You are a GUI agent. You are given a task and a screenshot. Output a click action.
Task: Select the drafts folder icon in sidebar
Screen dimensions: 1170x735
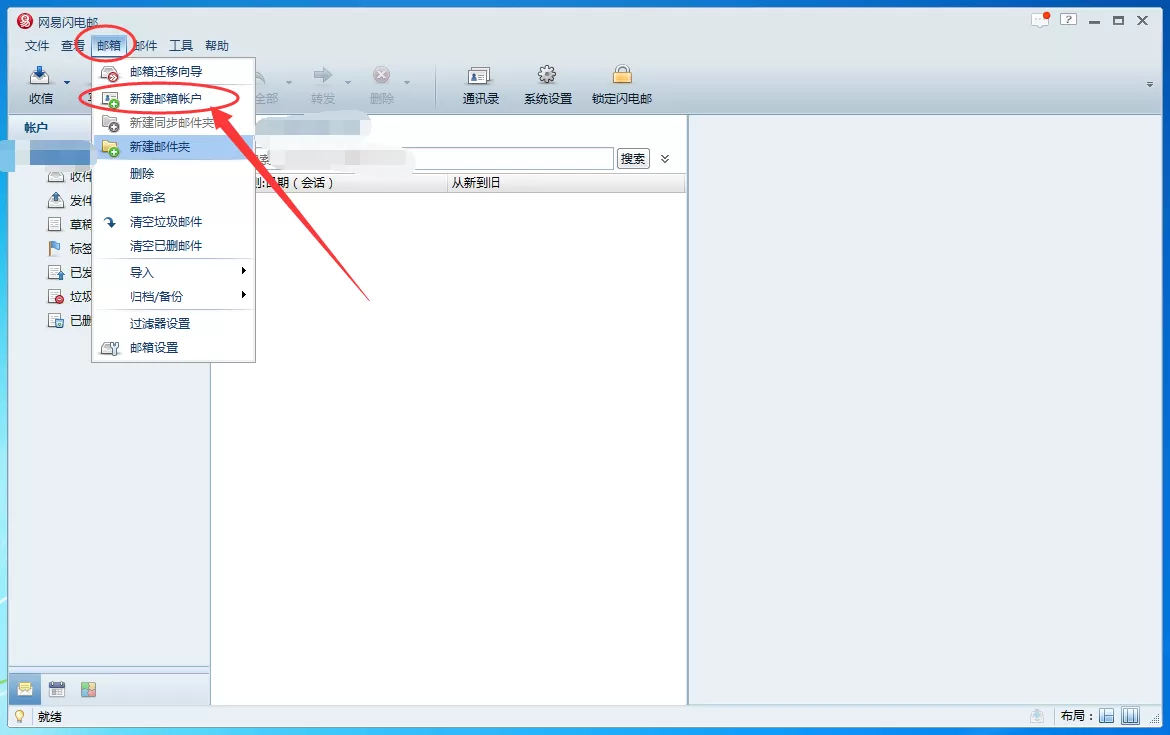coord(55,224)
